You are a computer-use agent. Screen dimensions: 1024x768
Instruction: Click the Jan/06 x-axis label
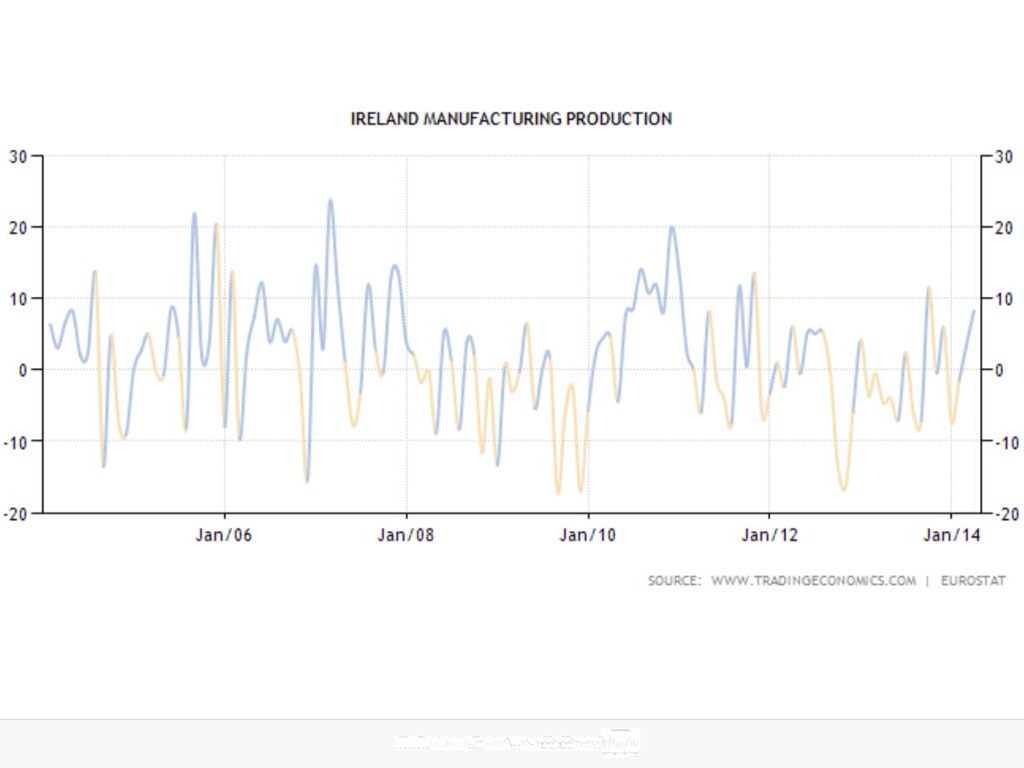pyautogui.click(x=224, y=535)
